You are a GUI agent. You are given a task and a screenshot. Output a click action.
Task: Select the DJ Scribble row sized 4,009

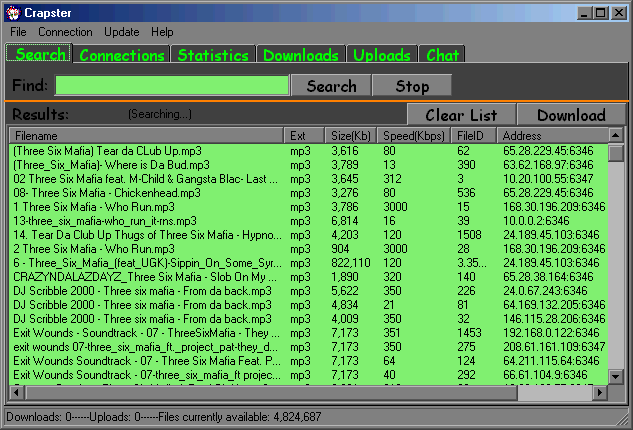click(308, 319)
